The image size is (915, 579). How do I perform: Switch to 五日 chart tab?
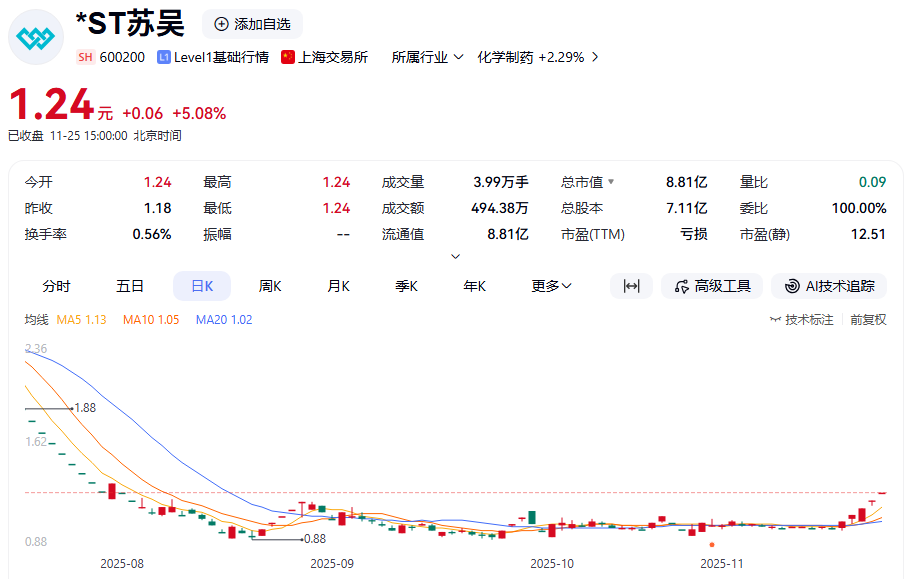pyautogui.click(x=130, y=286)
